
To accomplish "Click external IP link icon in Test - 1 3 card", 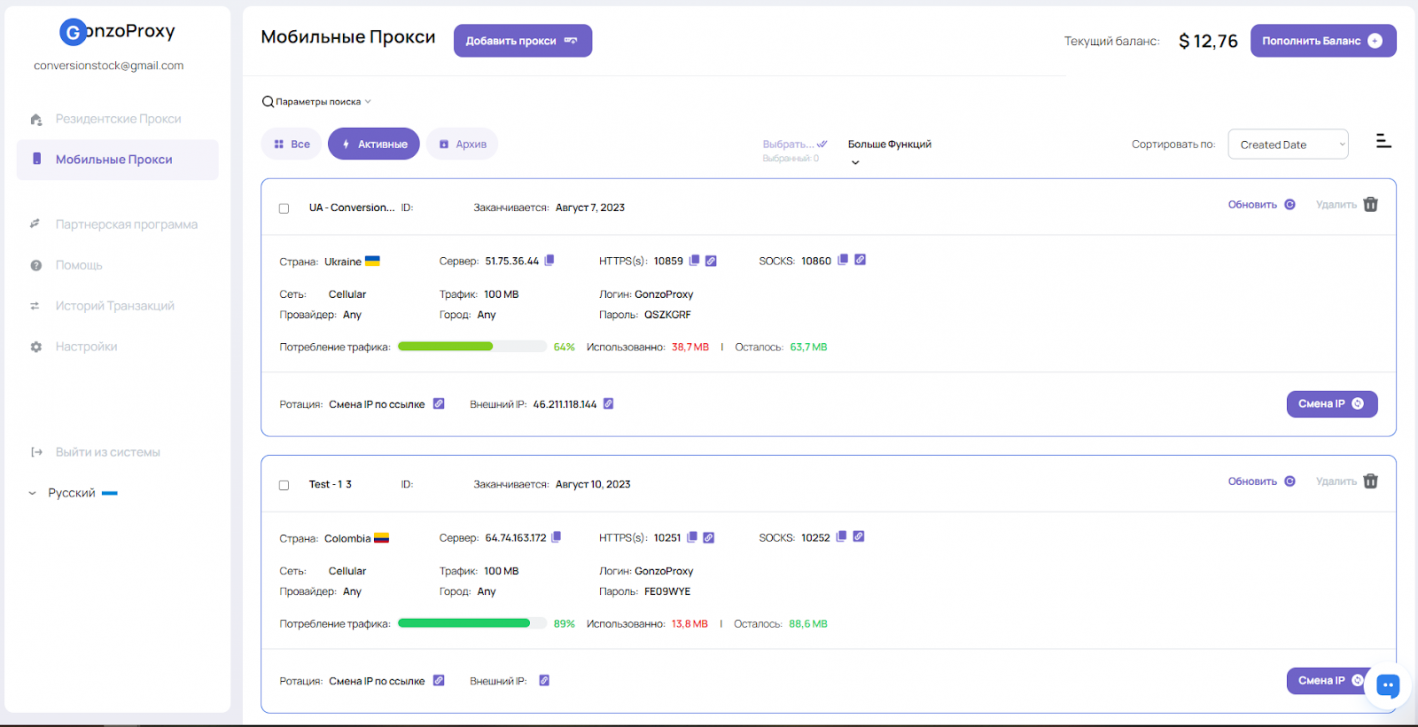I will coord(544,681).
